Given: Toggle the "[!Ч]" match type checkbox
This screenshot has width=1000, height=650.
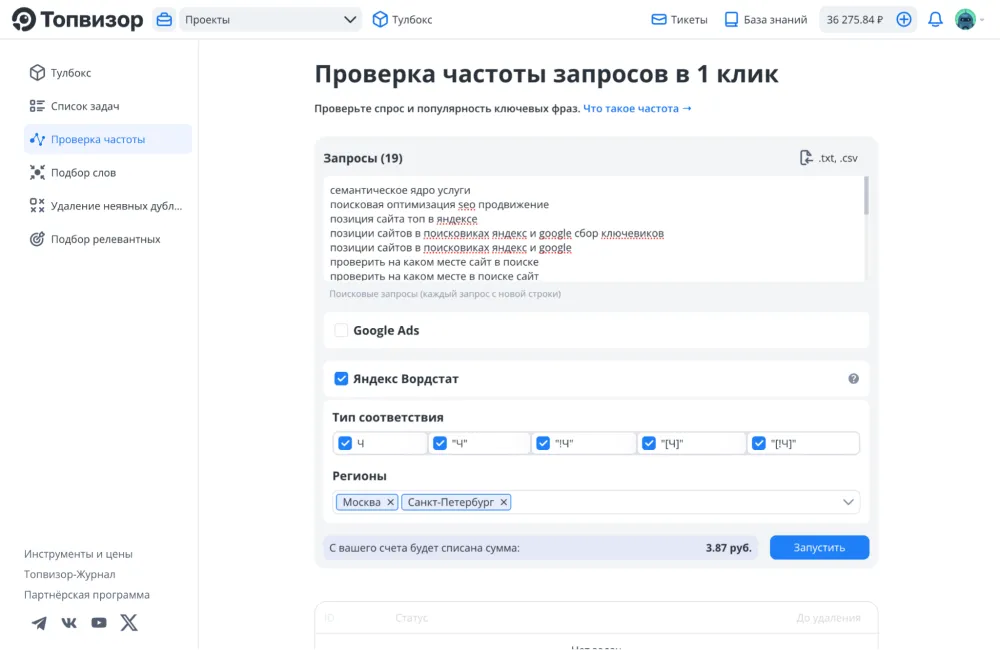Looking at the screenshot, I should [759, 443].
